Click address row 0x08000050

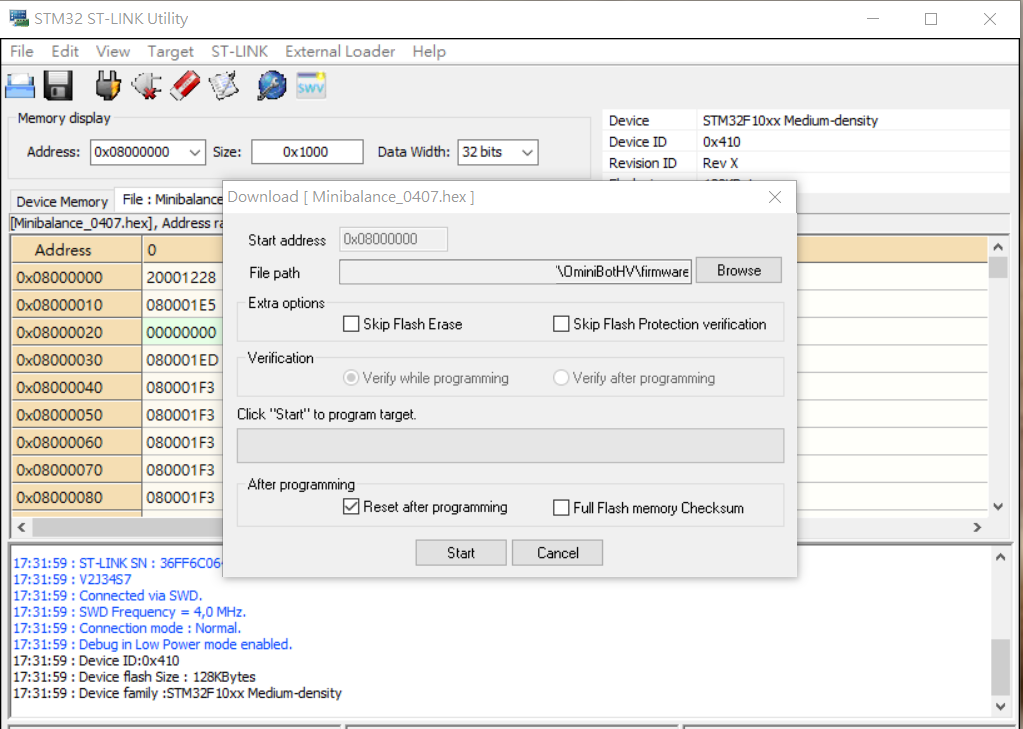(x=76, y=414)
